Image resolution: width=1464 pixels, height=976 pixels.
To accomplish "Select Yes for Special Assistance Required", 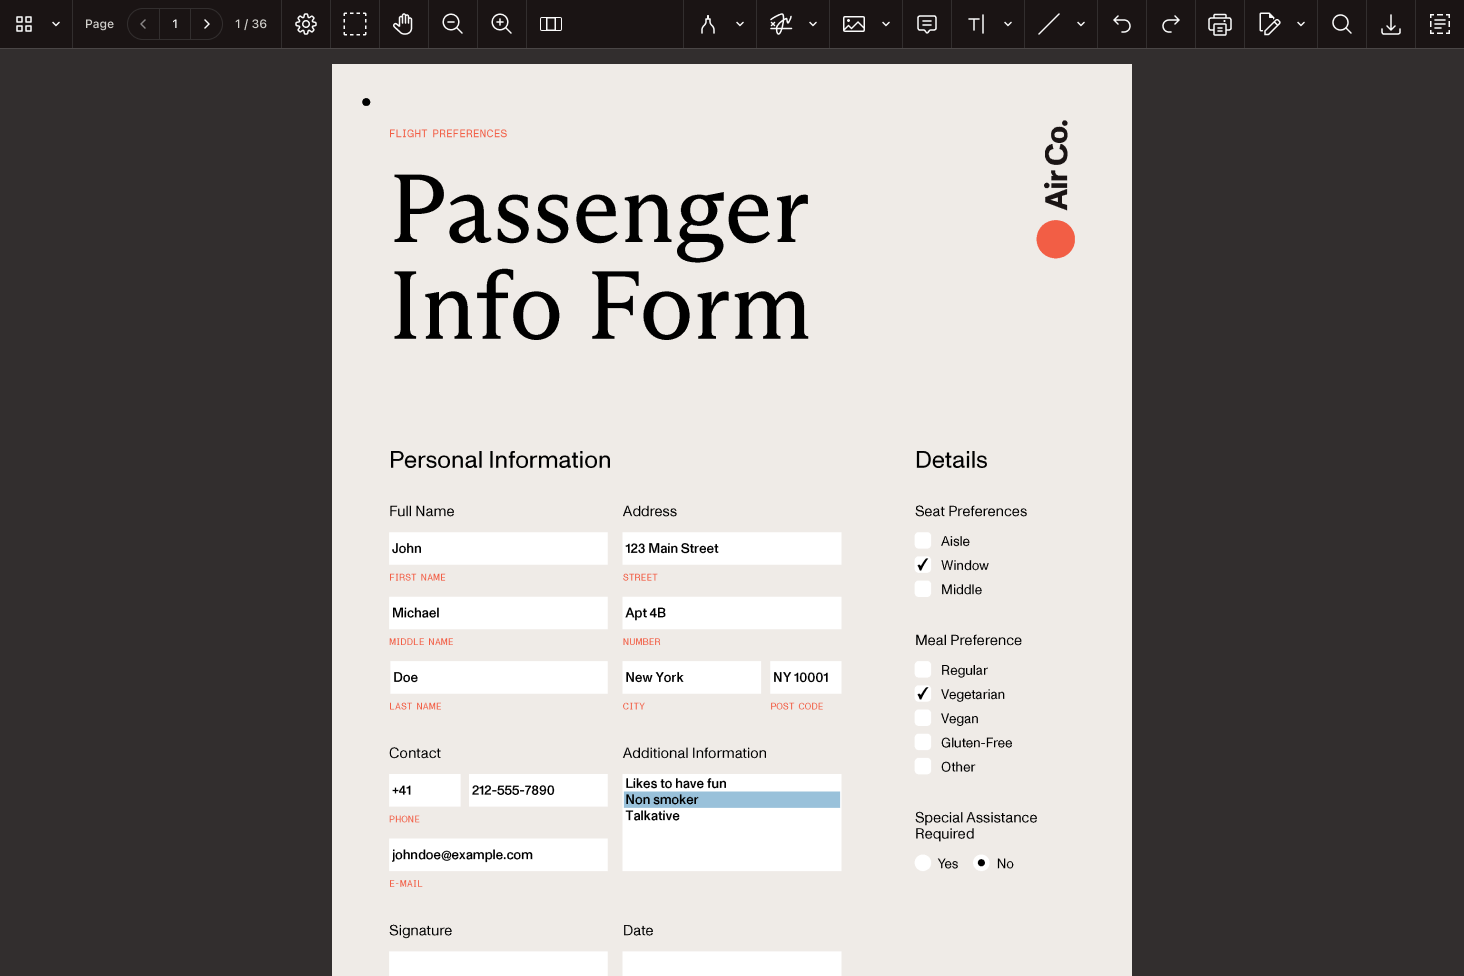I will tap(922, 862).
